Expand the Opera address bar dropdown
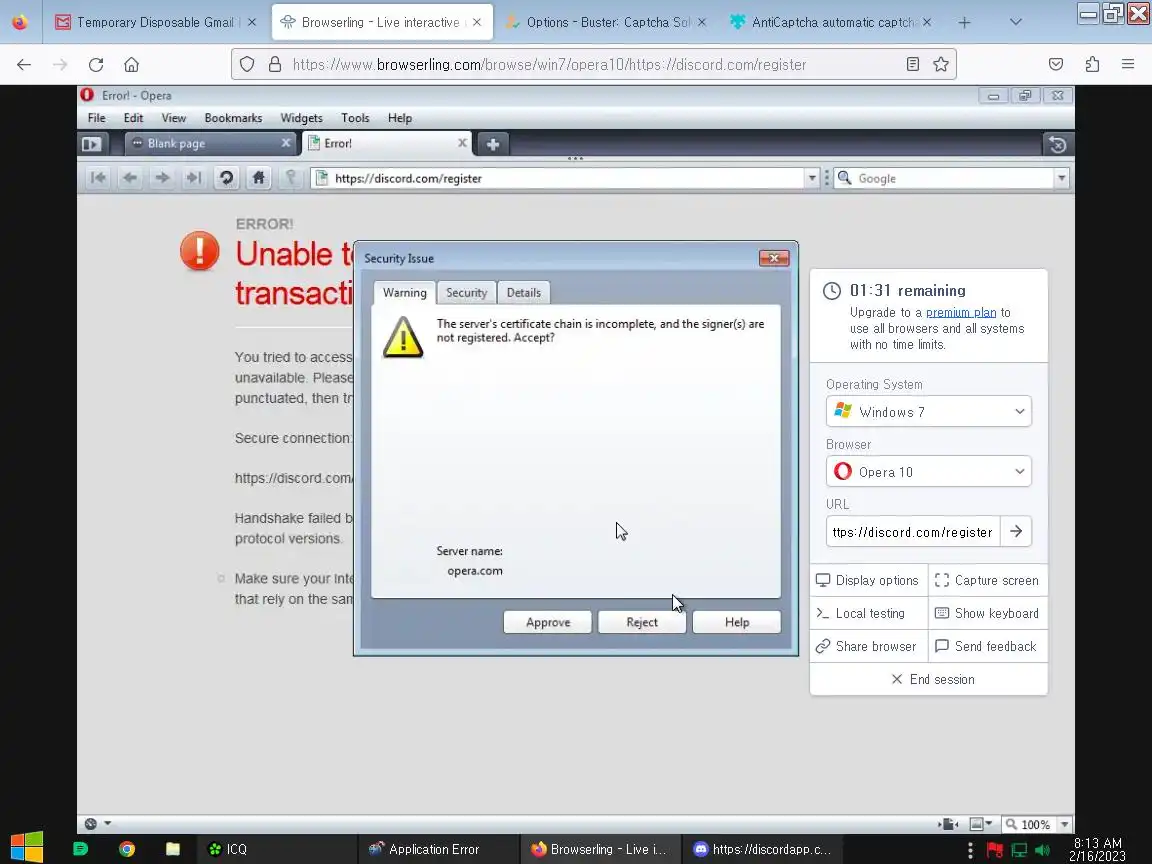Viewport: 1152px width, 864px height. (812, 179)
